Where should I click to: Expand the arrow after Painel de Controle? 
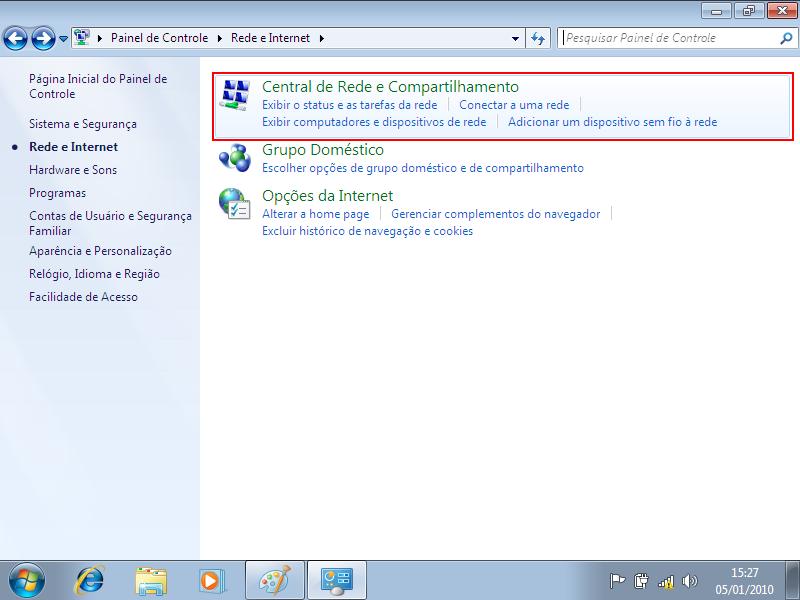coord(218,38)
